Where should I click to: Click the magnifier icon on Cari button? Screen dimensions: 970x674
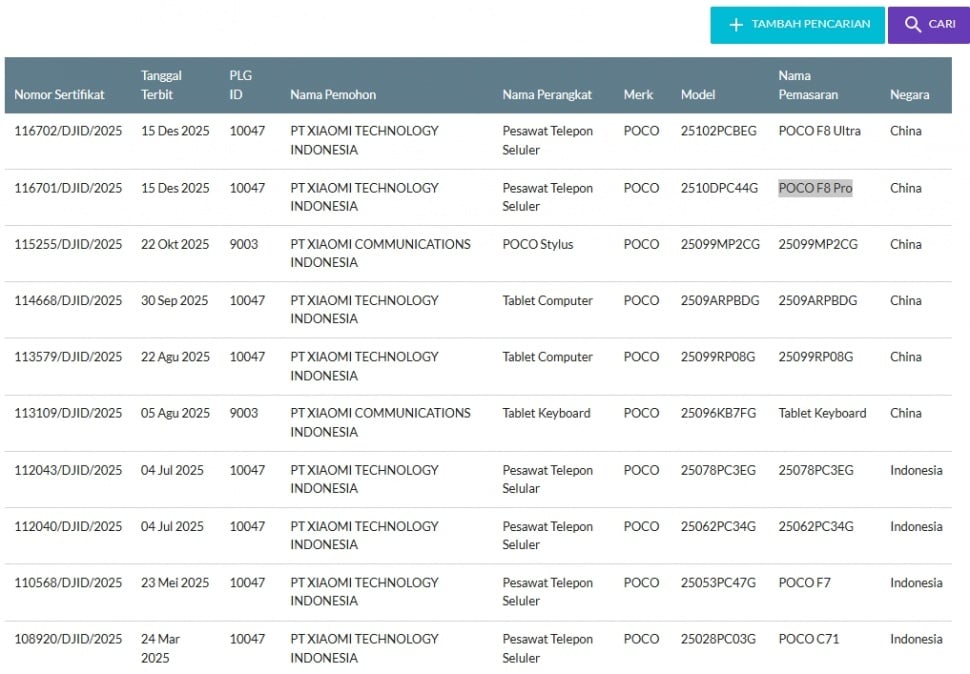[x=912, y=25]
